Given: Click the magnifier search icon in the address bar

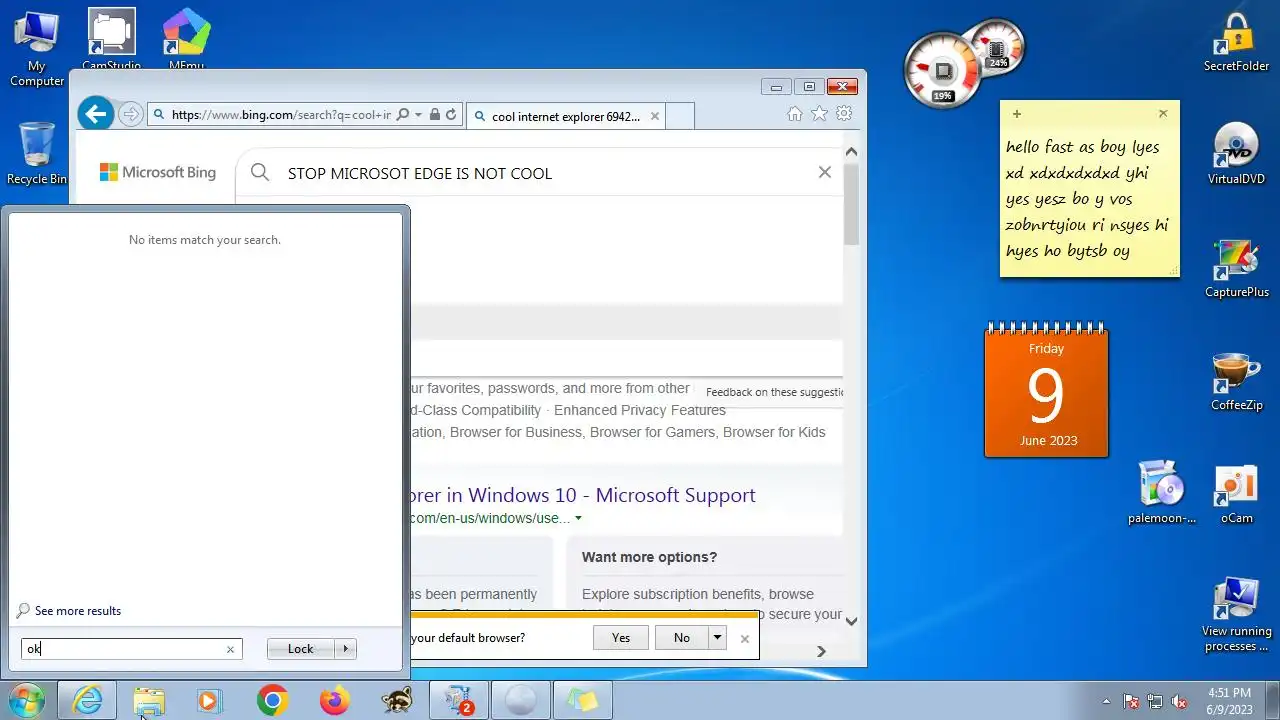Looking at the screenshot, I should click(x=403, y=115).
